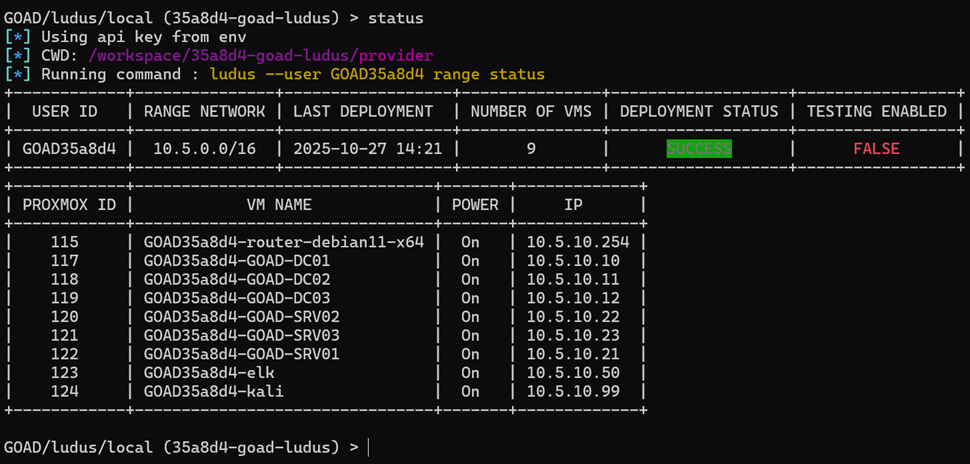Click the last deployment date 2025-10-27 14:21
Screen dimensions: 970x464
367,148
